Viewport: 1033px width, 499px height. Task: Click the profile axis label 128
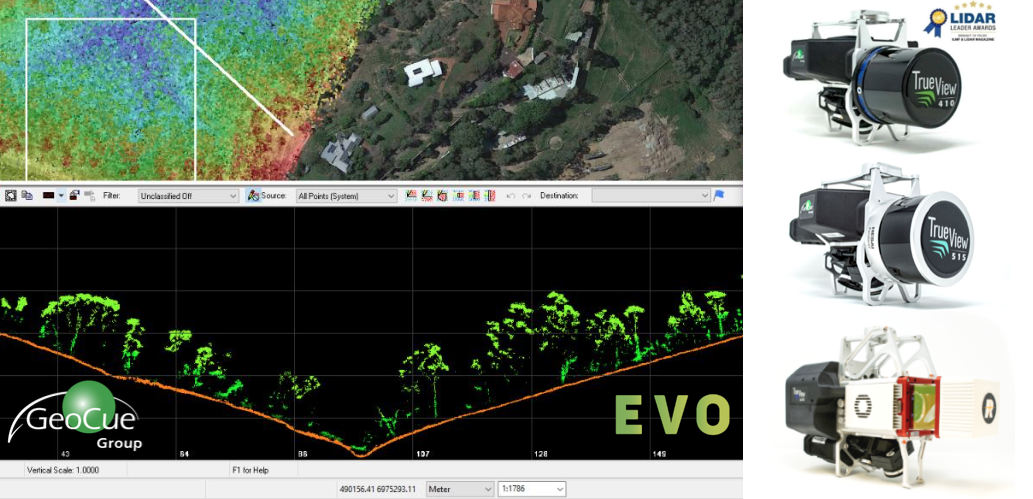(x=541, y=454)
